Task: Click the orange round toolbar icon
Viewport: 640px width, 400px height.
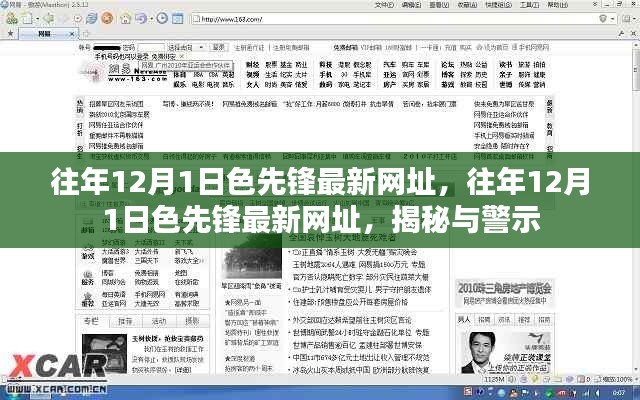Action: 107,18
